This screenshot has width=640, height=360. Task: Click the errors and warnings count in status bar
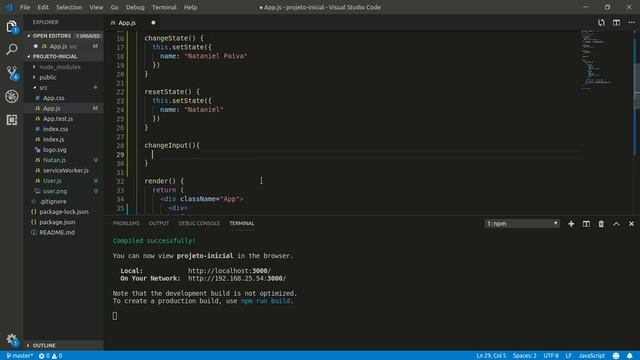(50, 356)
